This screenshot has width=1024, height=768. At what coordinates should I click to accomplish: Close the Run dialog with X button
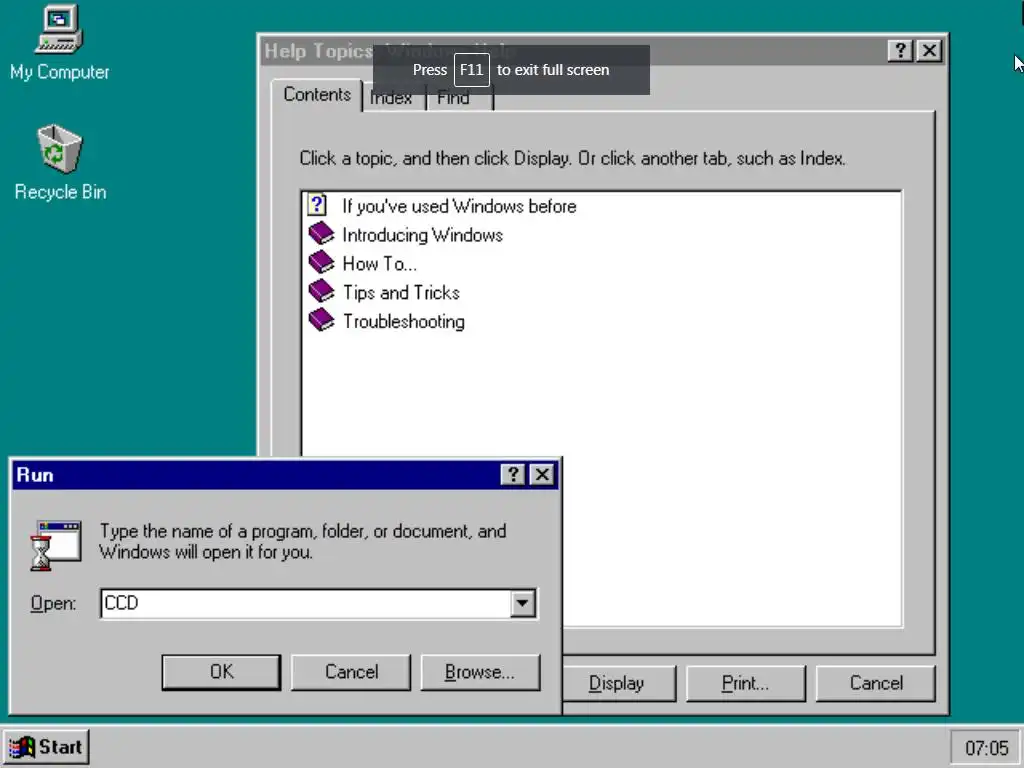542,474
